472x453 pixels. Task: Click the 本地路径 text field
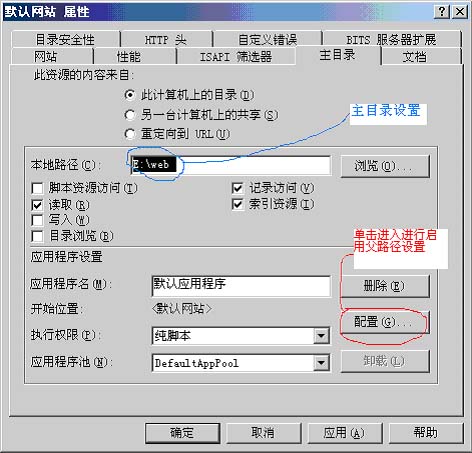[x=230, y=165]
